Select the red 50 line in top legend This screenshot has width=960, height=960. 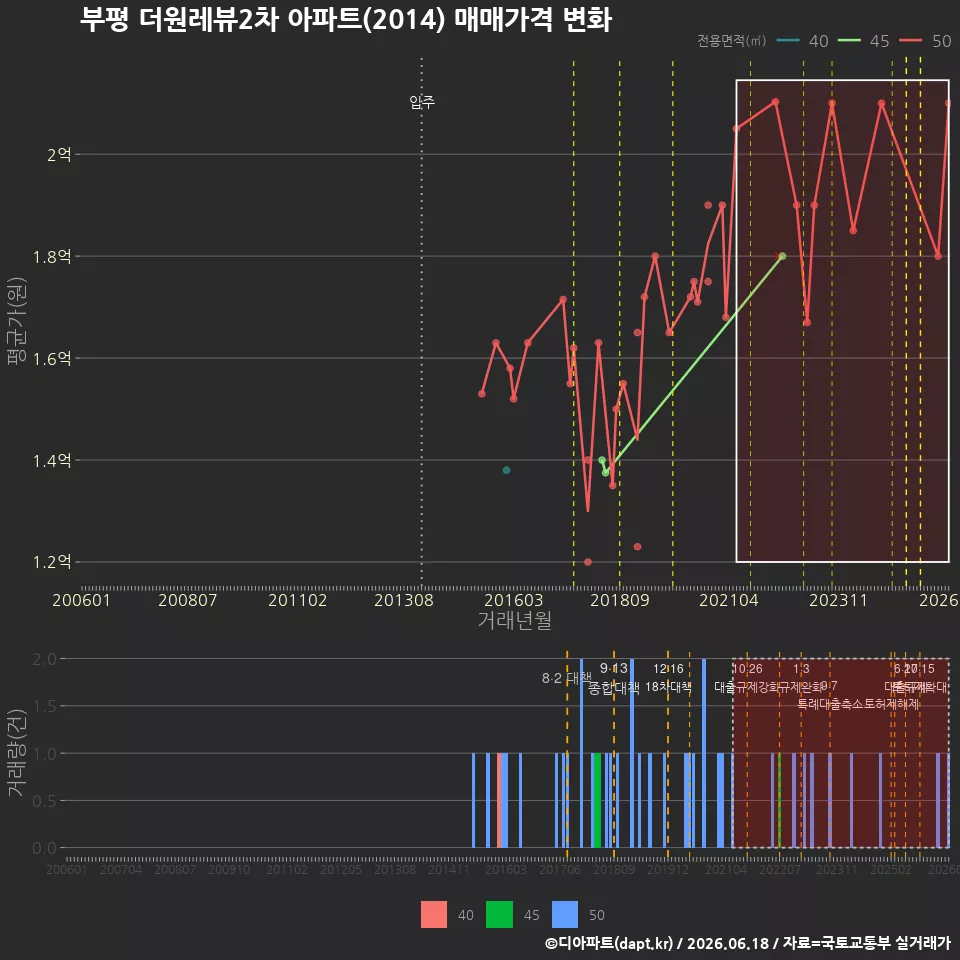pos(911,40)
